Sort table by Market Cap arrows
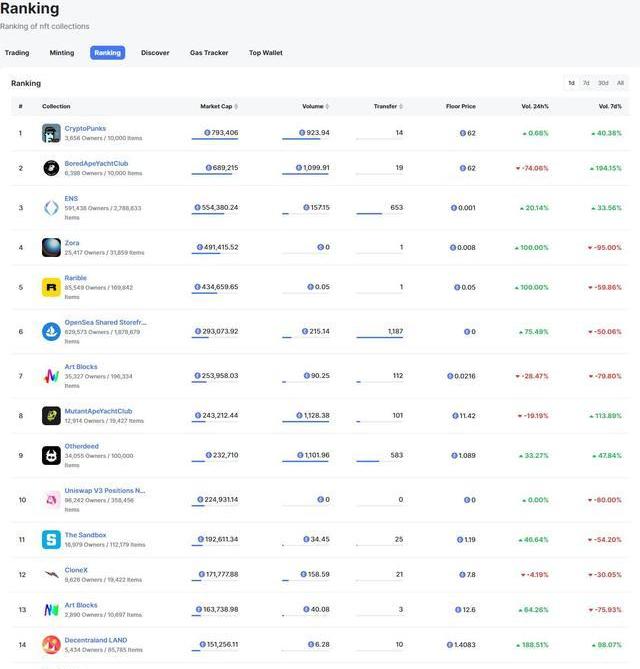640x669 pixels. (236, 106)
